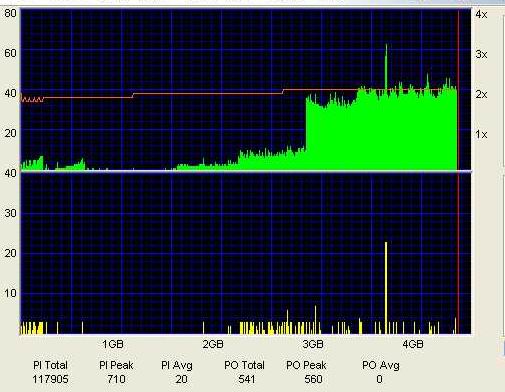This screenshot has width=505, height=392.
Task: Select the 30 label on PO axis
Action: 10,213
